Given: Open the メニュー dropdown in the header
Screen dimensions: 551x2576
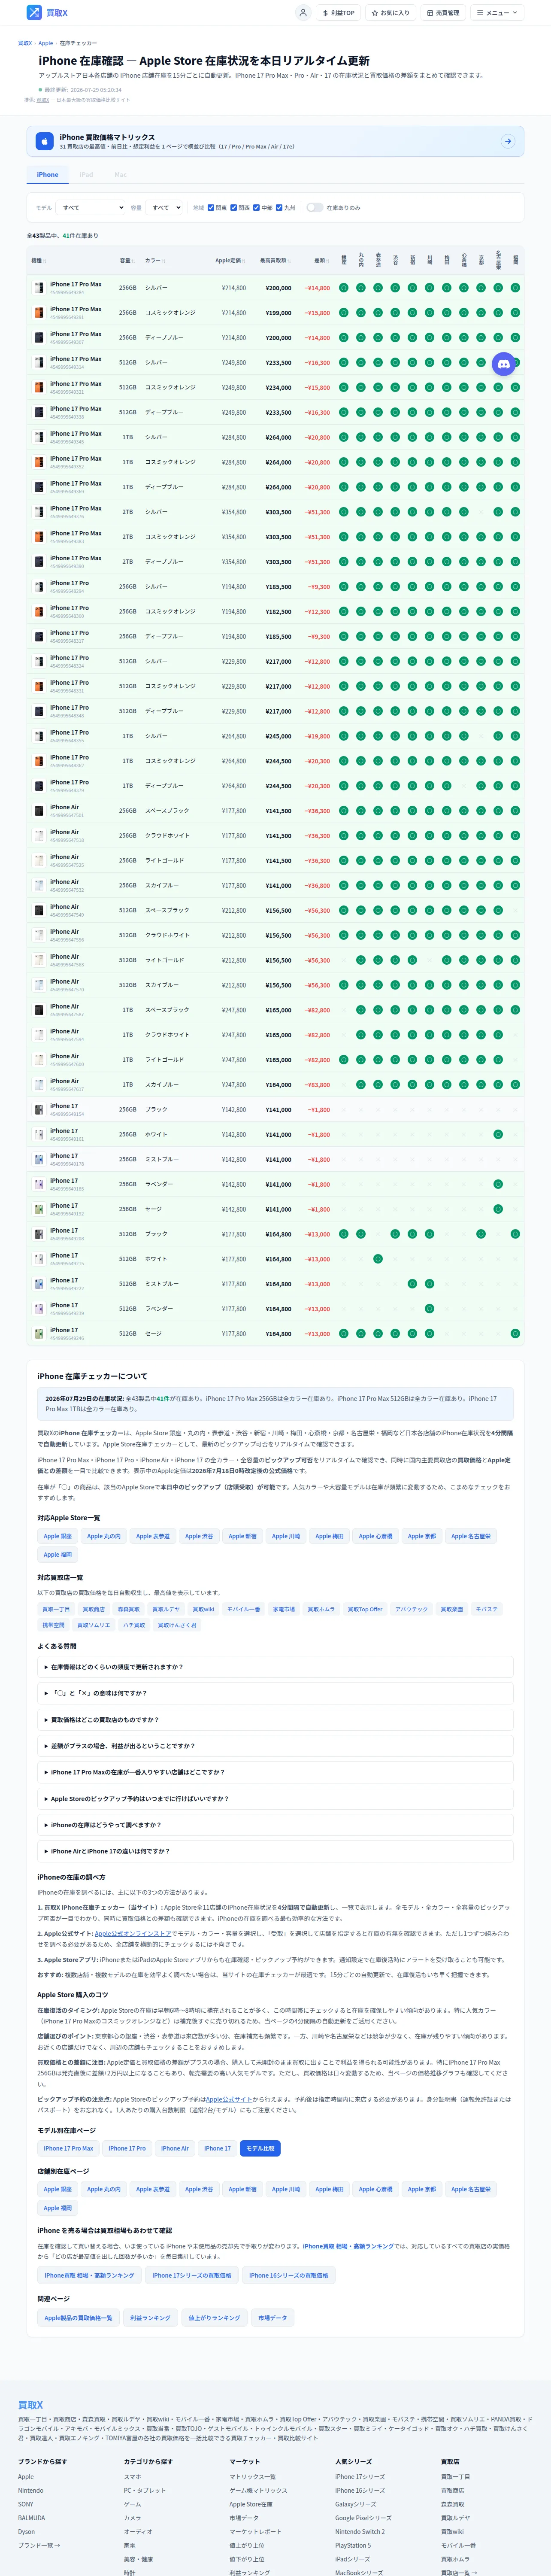Looking at the screenshot, I should click(497, 13).
